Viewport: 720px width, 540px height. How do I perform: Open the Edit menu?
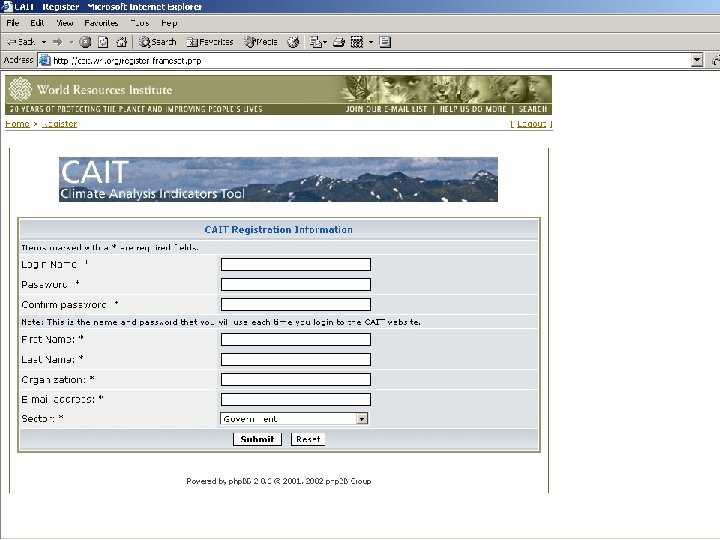[x=37, y=23]
